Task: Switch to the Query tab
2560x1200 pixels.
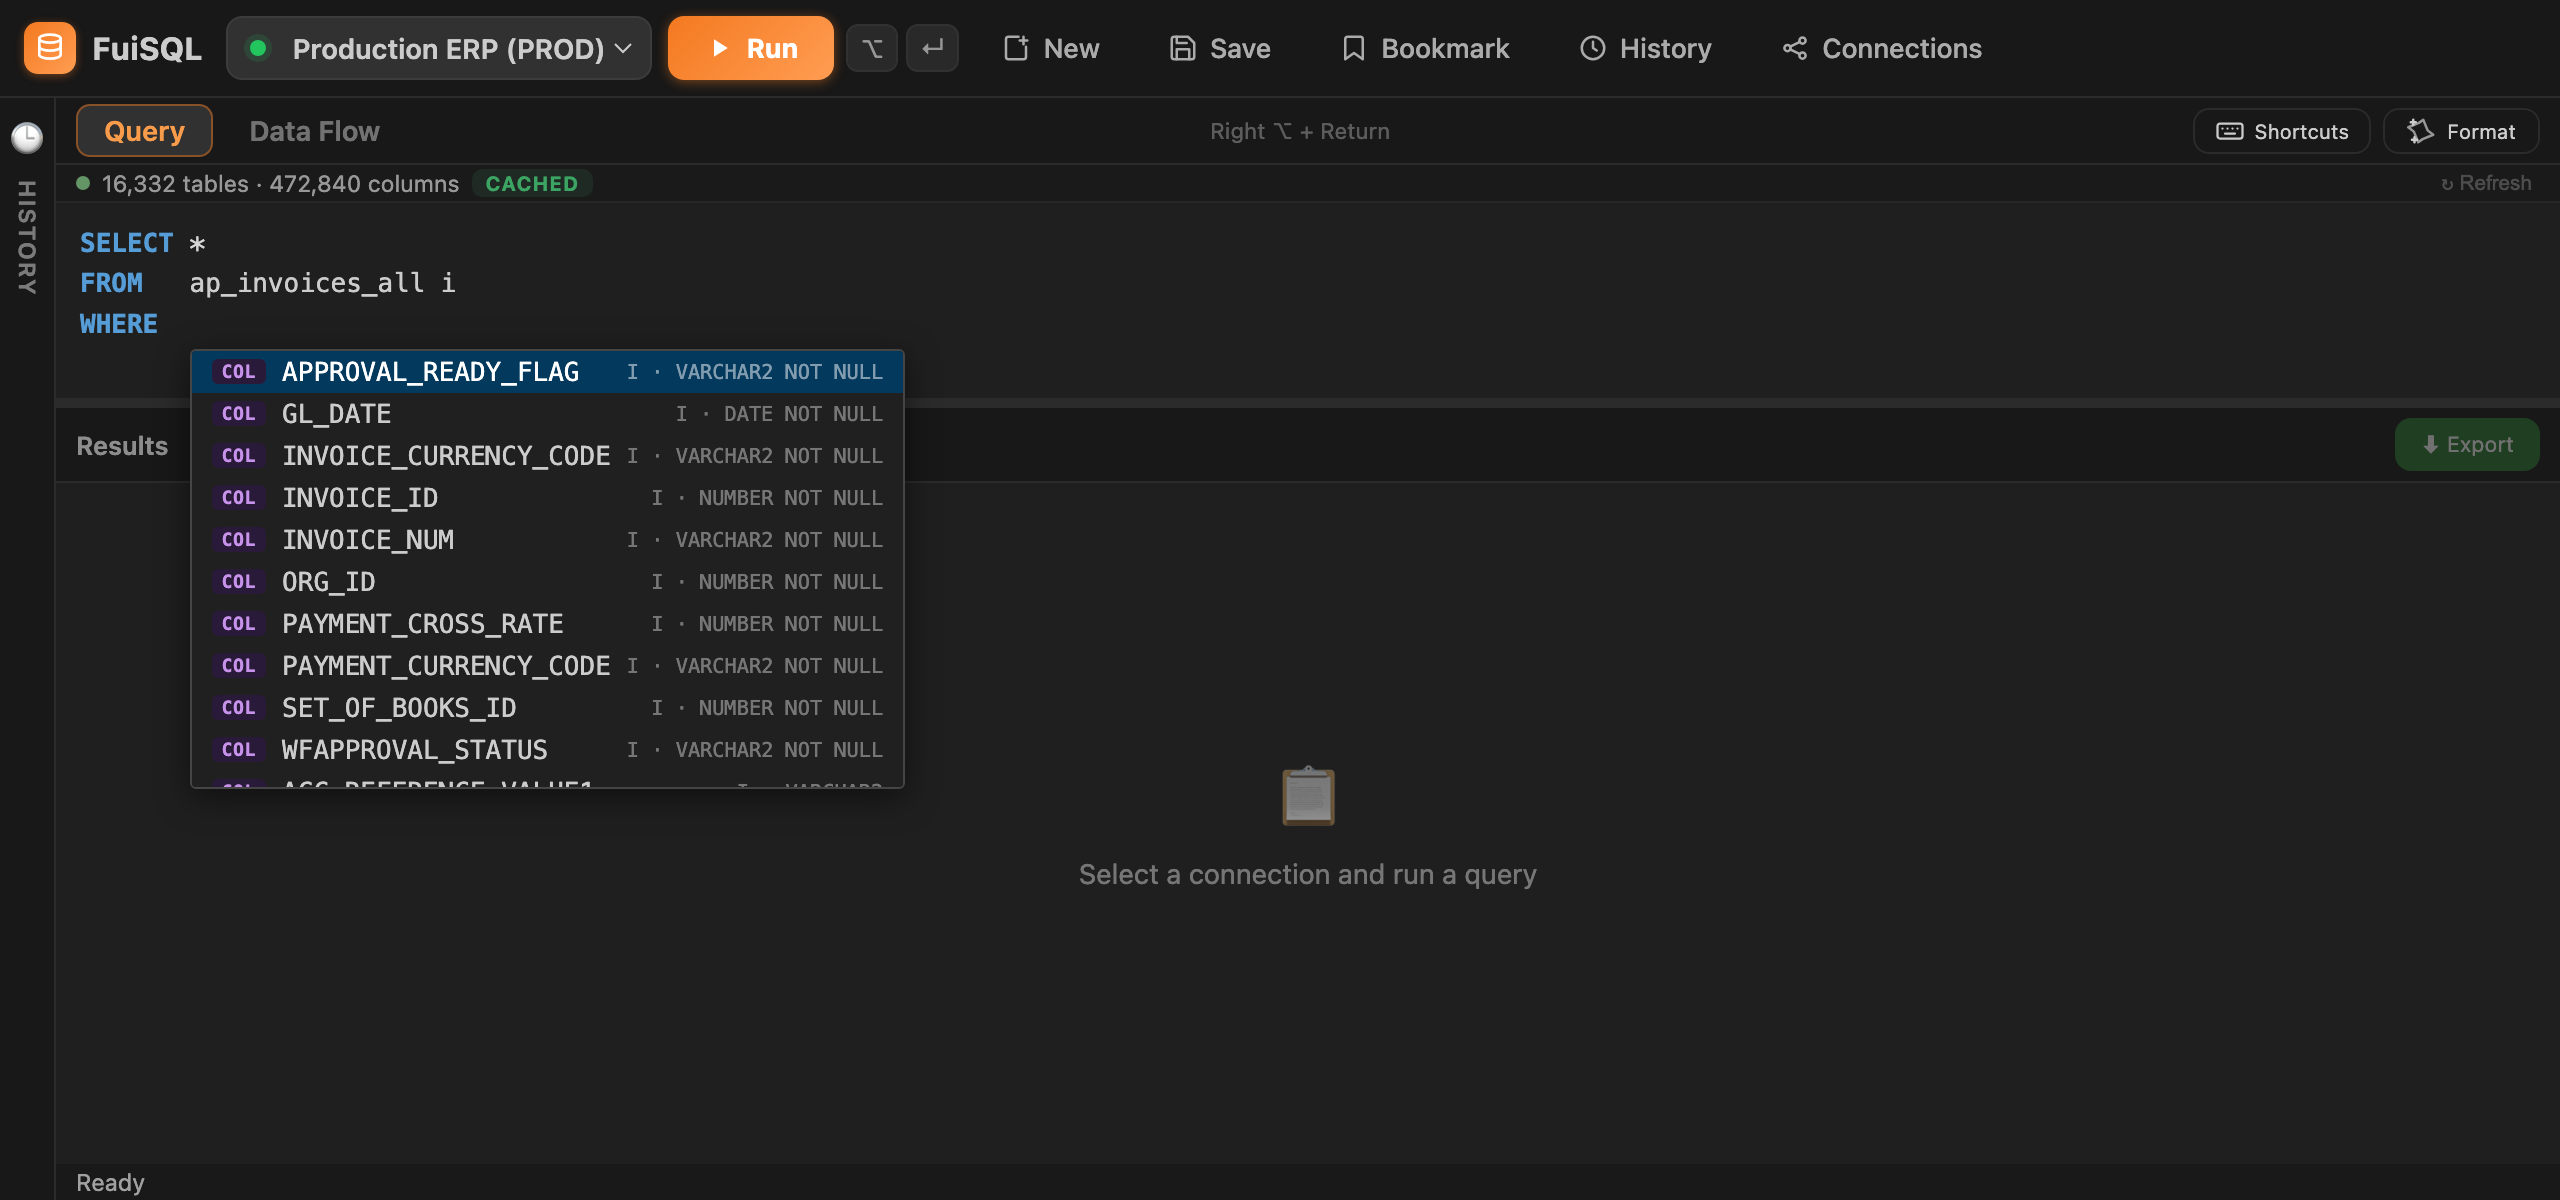Action: (x=144, y=131)
